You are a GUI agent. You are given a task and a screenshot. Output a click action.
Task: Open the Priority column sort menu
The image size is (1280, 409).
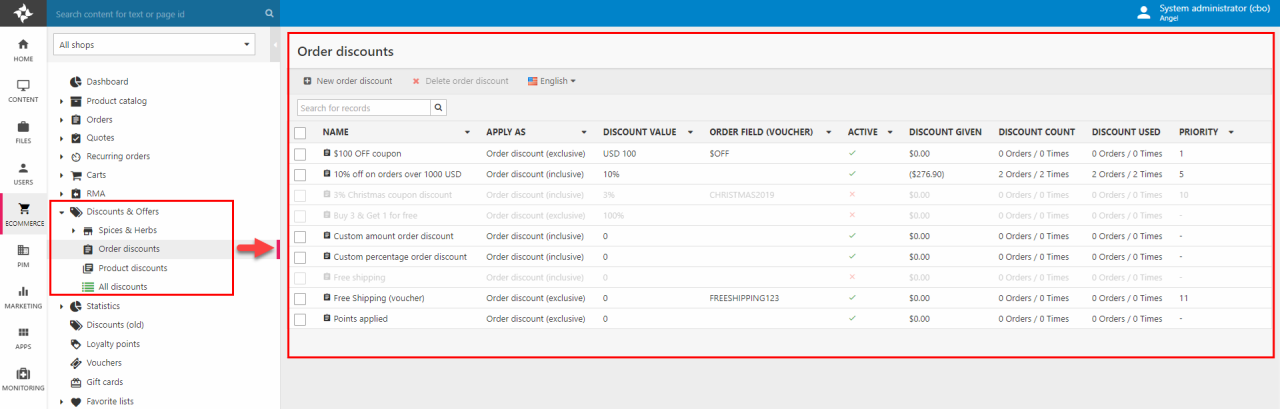coord(1231,132)
